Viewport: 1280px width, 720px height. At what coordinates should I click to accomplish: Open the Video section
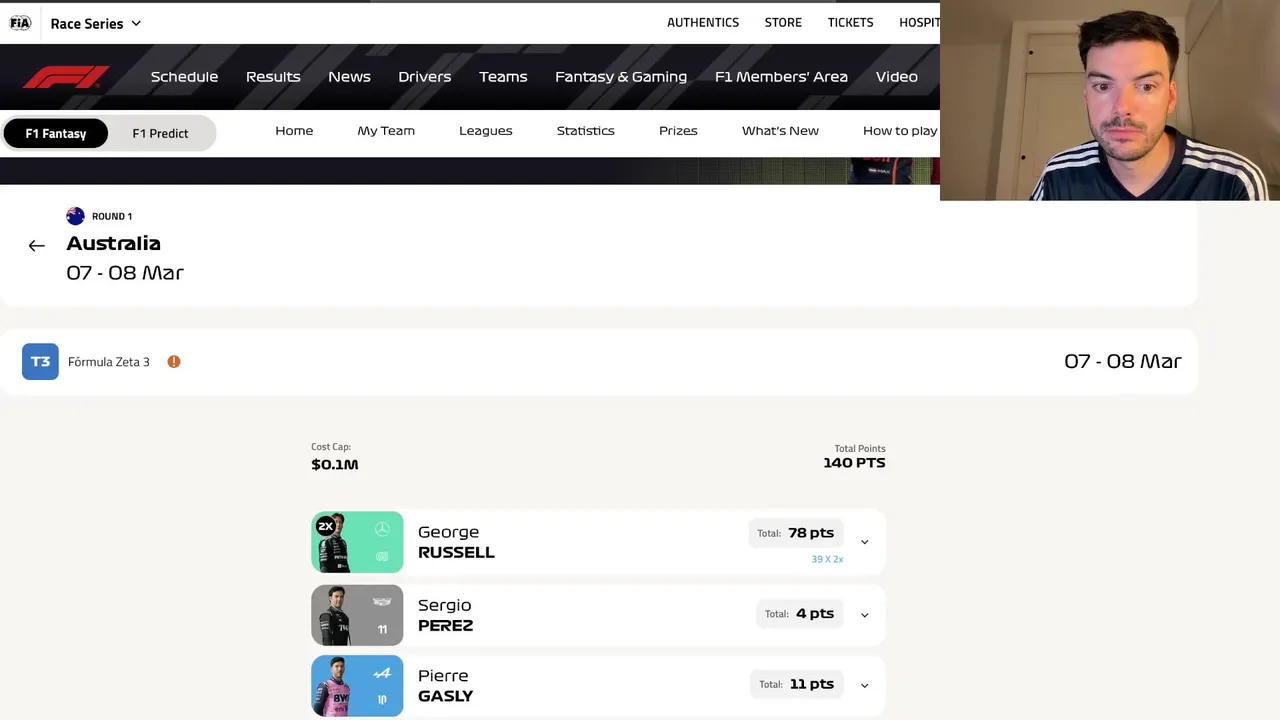click(896, 77)
